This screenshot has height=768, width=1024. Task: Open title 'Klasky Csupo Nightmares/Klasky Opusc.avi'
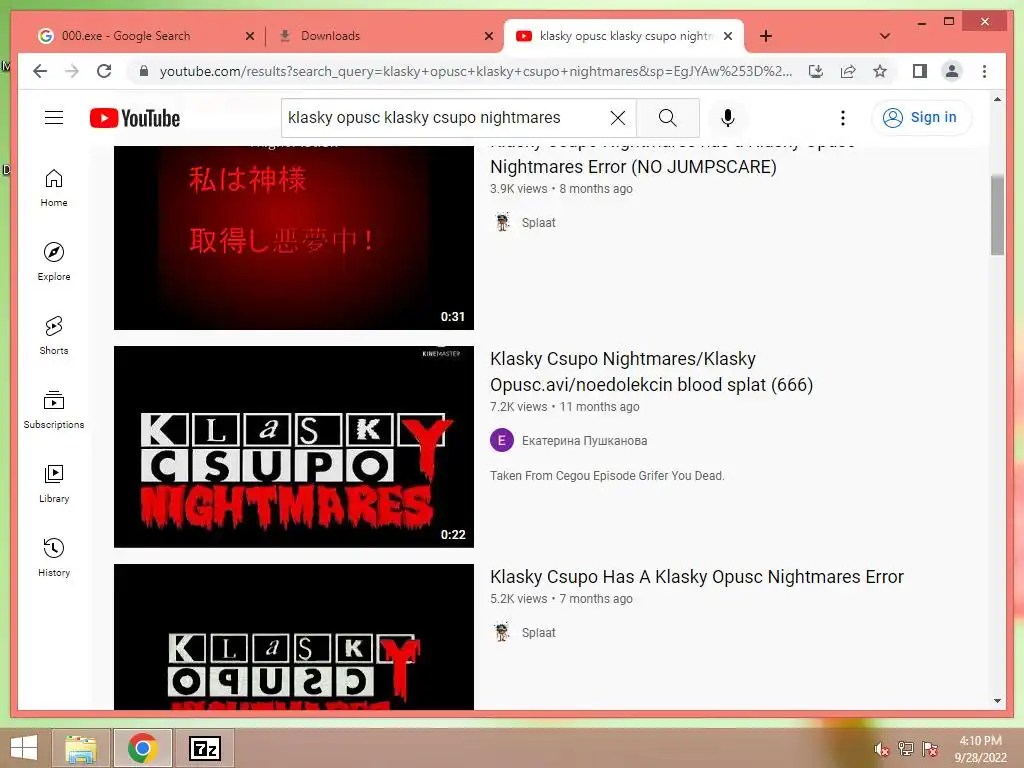(651, 372)
